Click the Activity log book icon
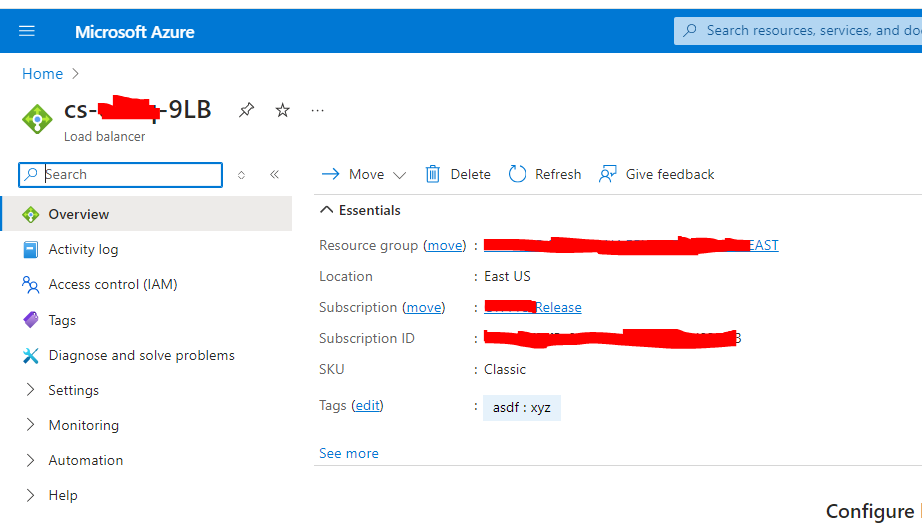Viewport: 922px width, 531px height. (x=31, y=250)
